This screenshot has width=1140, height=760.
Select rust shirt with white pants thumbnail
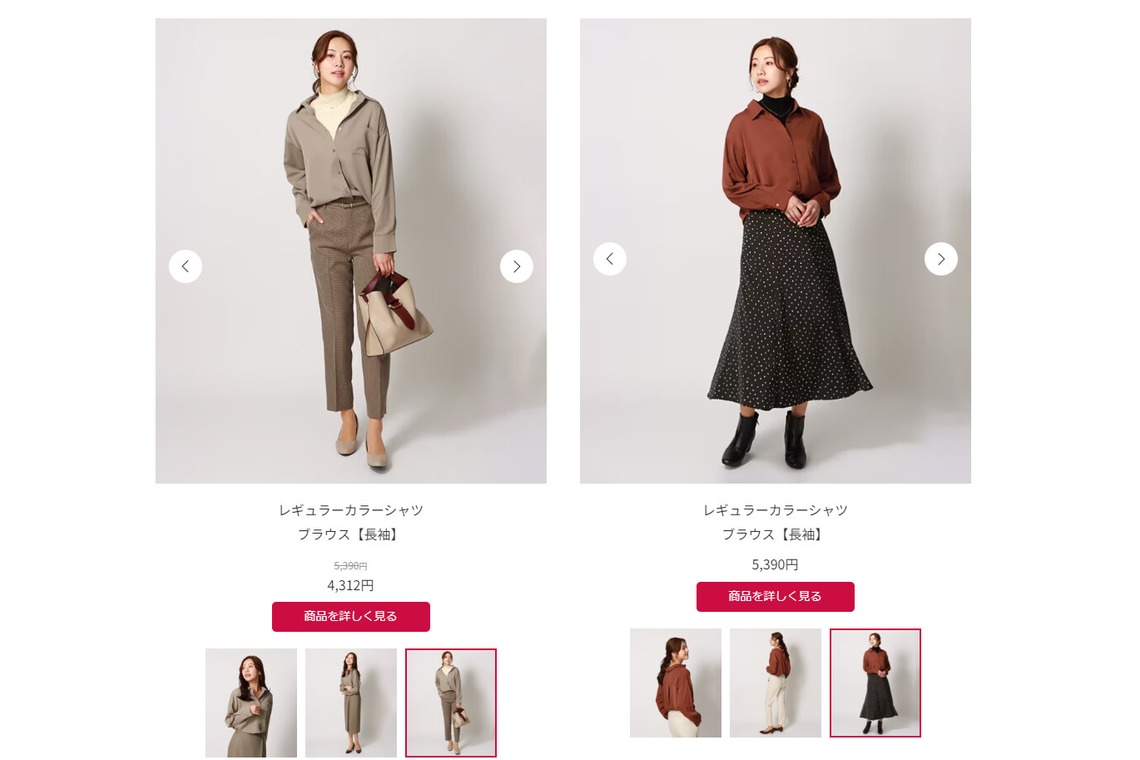[x=775, y=683]
